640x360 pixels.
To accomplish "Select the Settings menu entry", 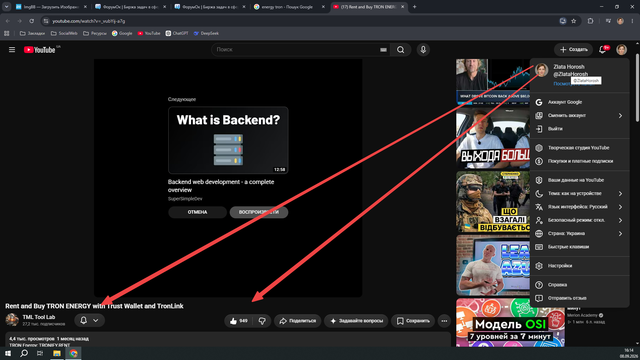I will coord(579,266).
